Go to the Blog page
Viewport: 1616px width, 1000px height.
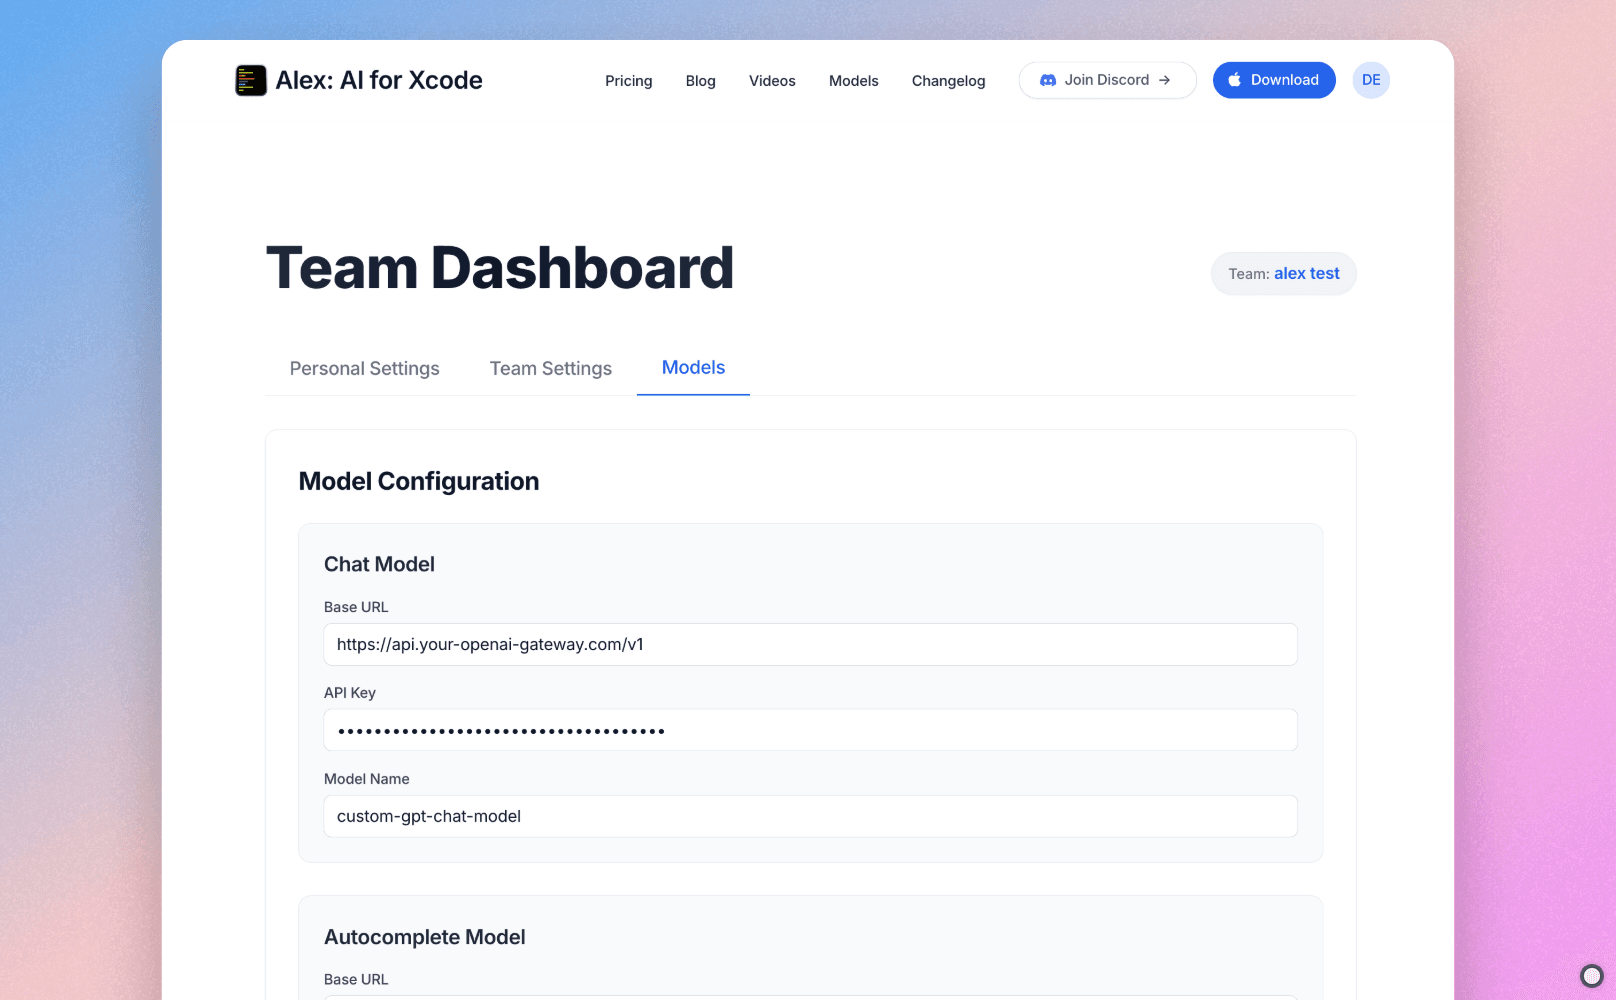tap(700, 81)
